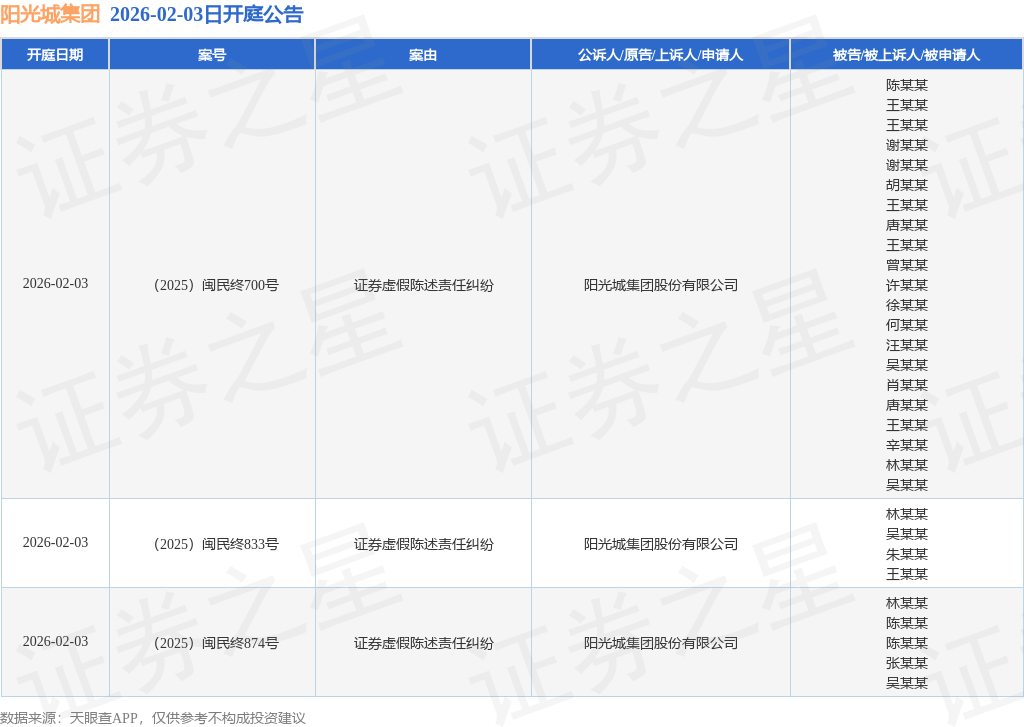
Task: Click 林某某 in the 闽民终700号 row
Action: point(906,465)
